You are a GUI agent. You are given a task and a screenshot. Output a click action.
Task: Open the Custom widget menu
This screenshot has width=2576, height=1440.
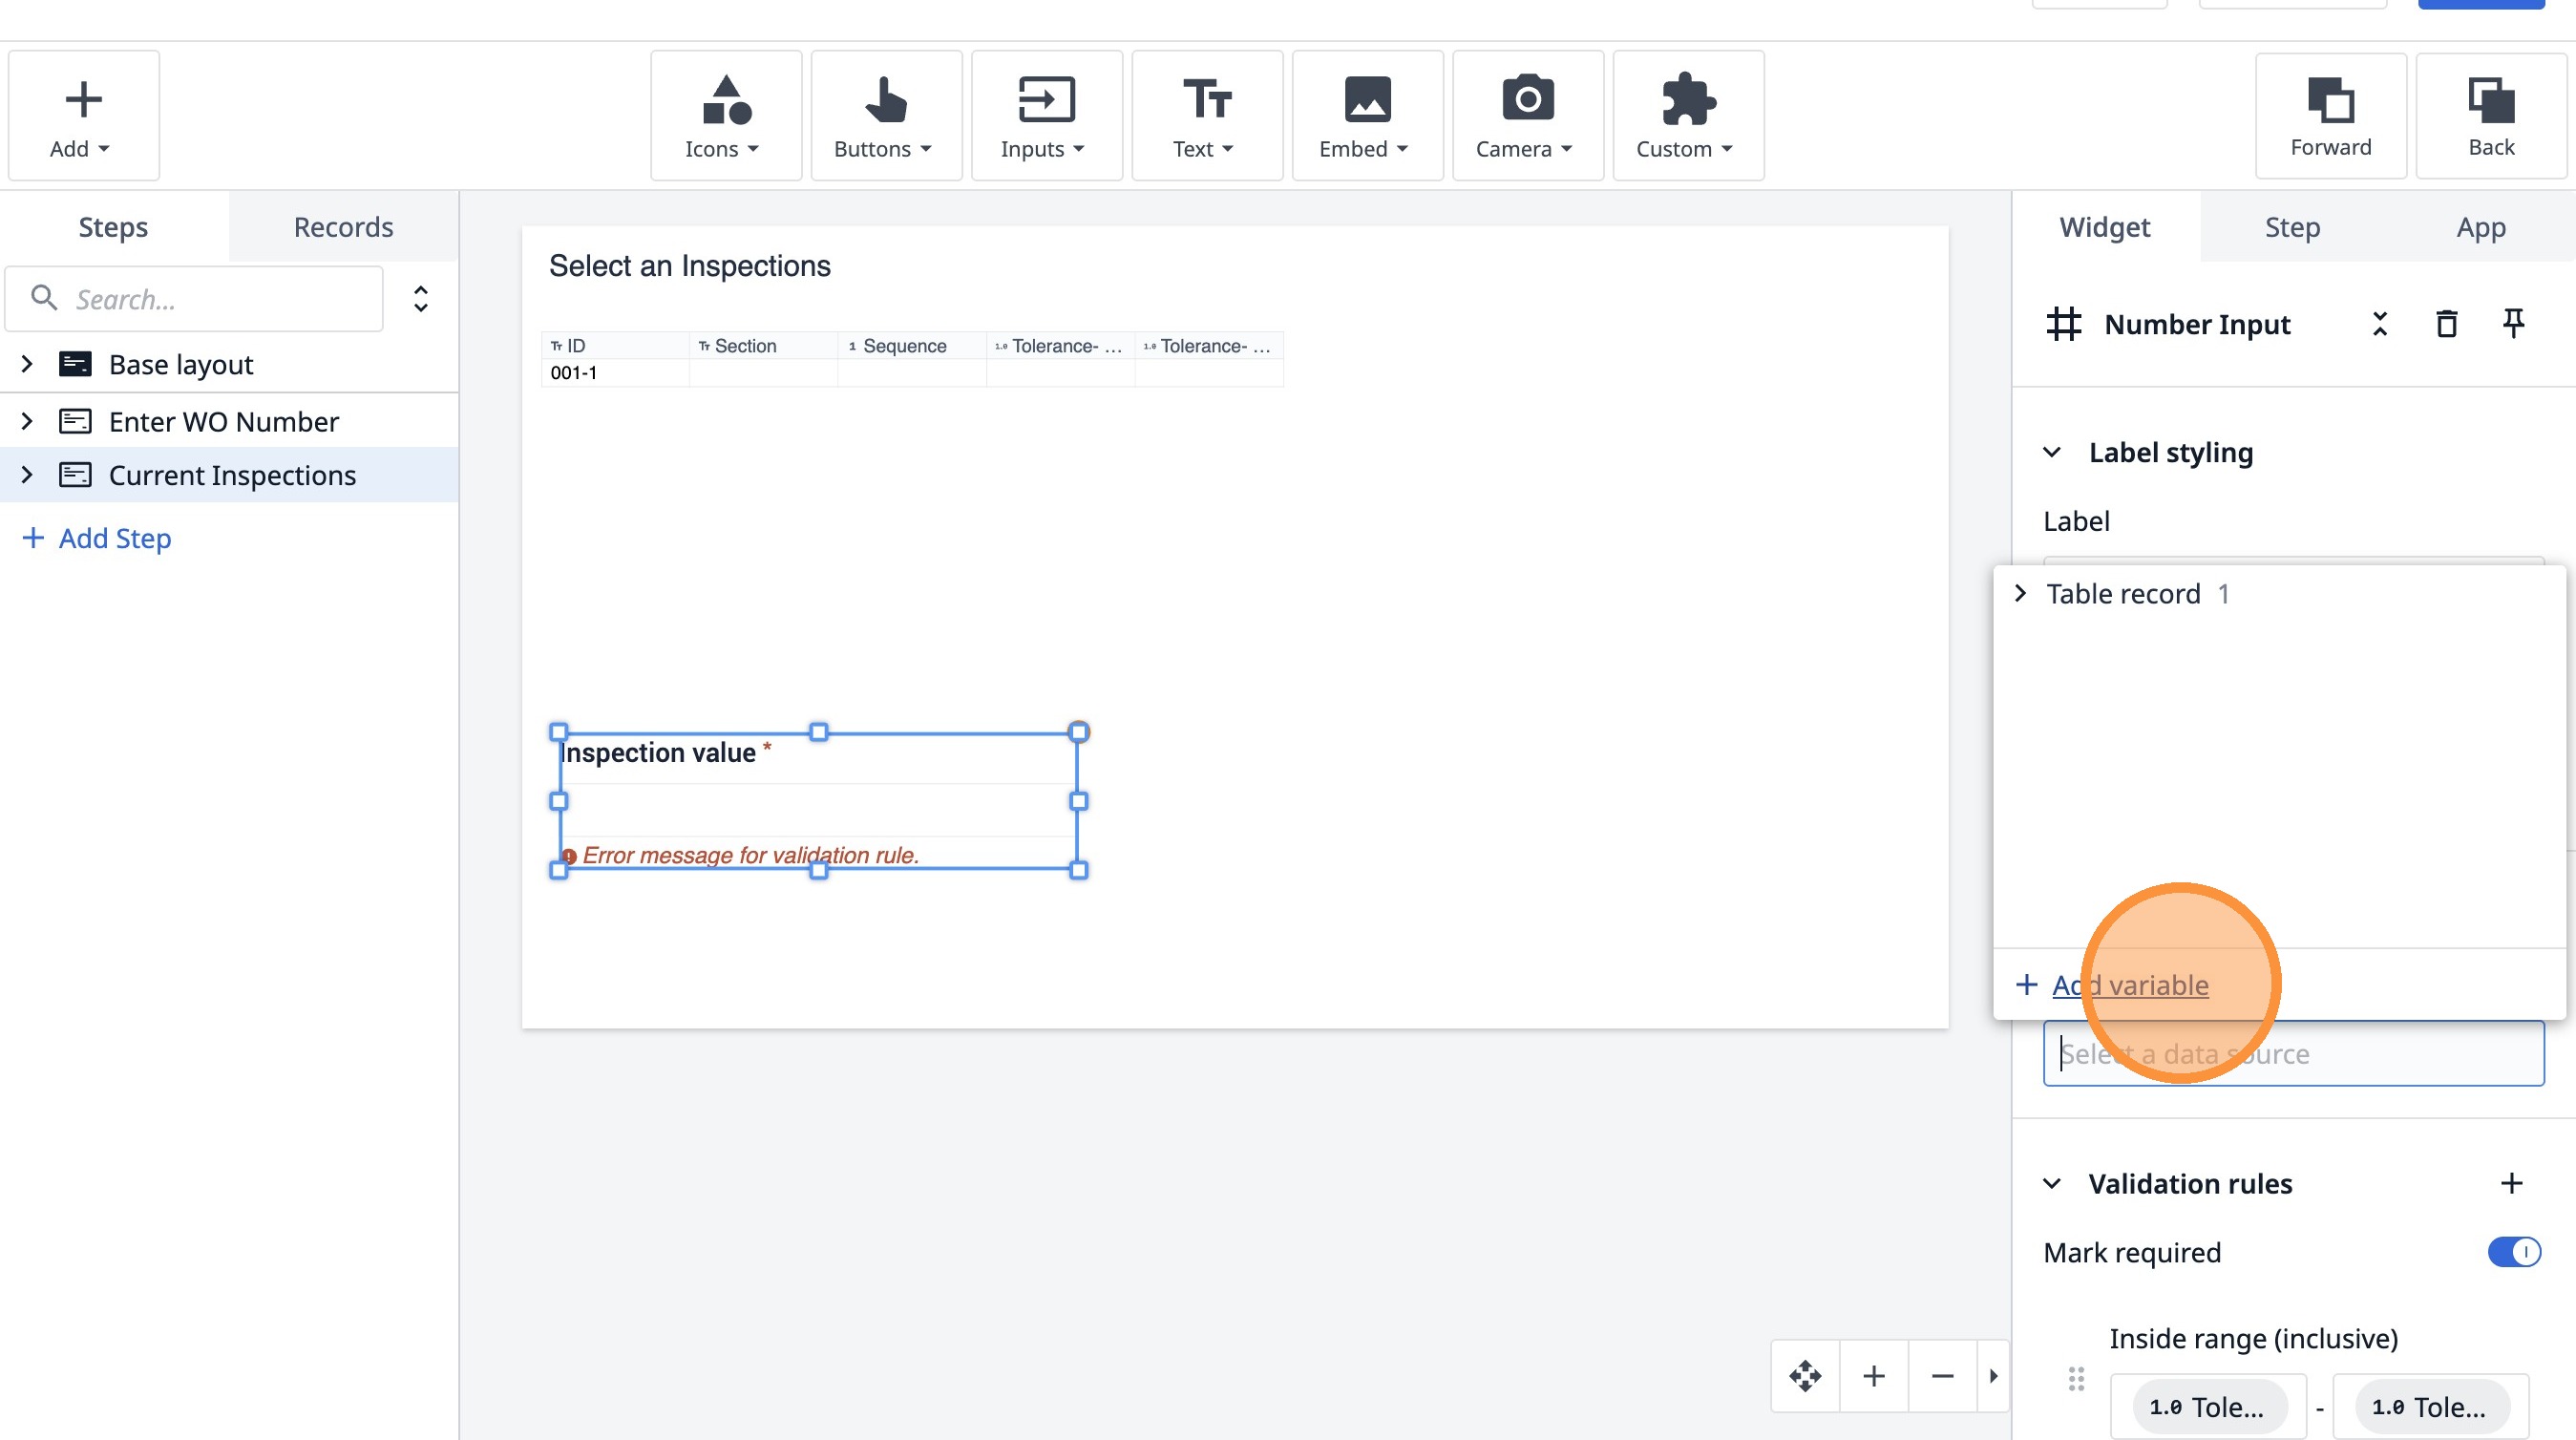1686,116
